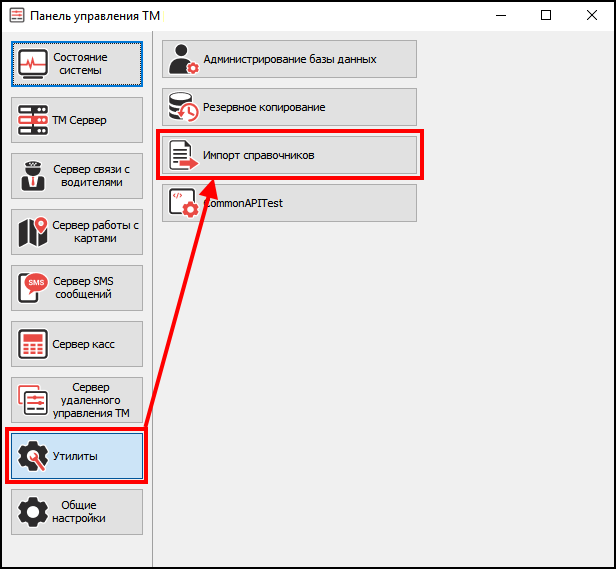Click the server rack icon beside ТМ Сервер
Image resolution: width=616 pixels, height=569 pixels.
[x=34, y=121]
